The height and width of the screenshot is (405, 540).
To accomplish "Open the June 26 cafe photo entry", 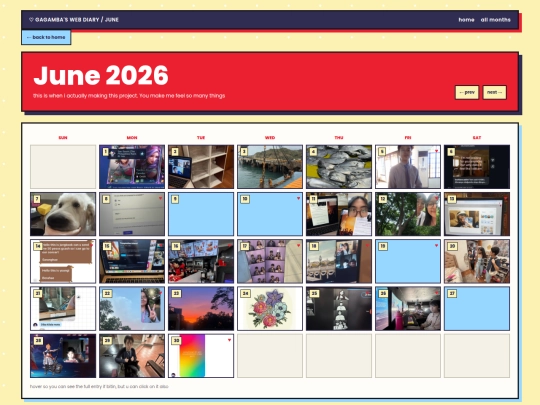I will pyautogui.click(x=408, y=309).
